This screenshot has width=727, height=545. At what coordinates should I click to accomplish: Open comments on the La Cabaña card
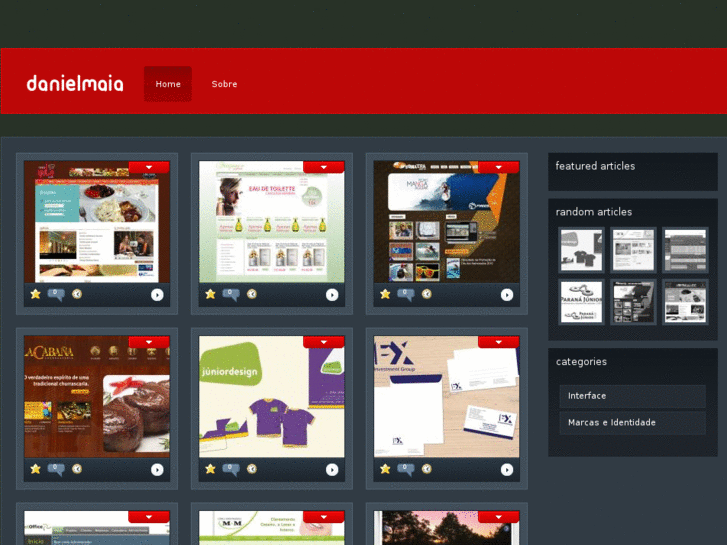coord(56,469)
